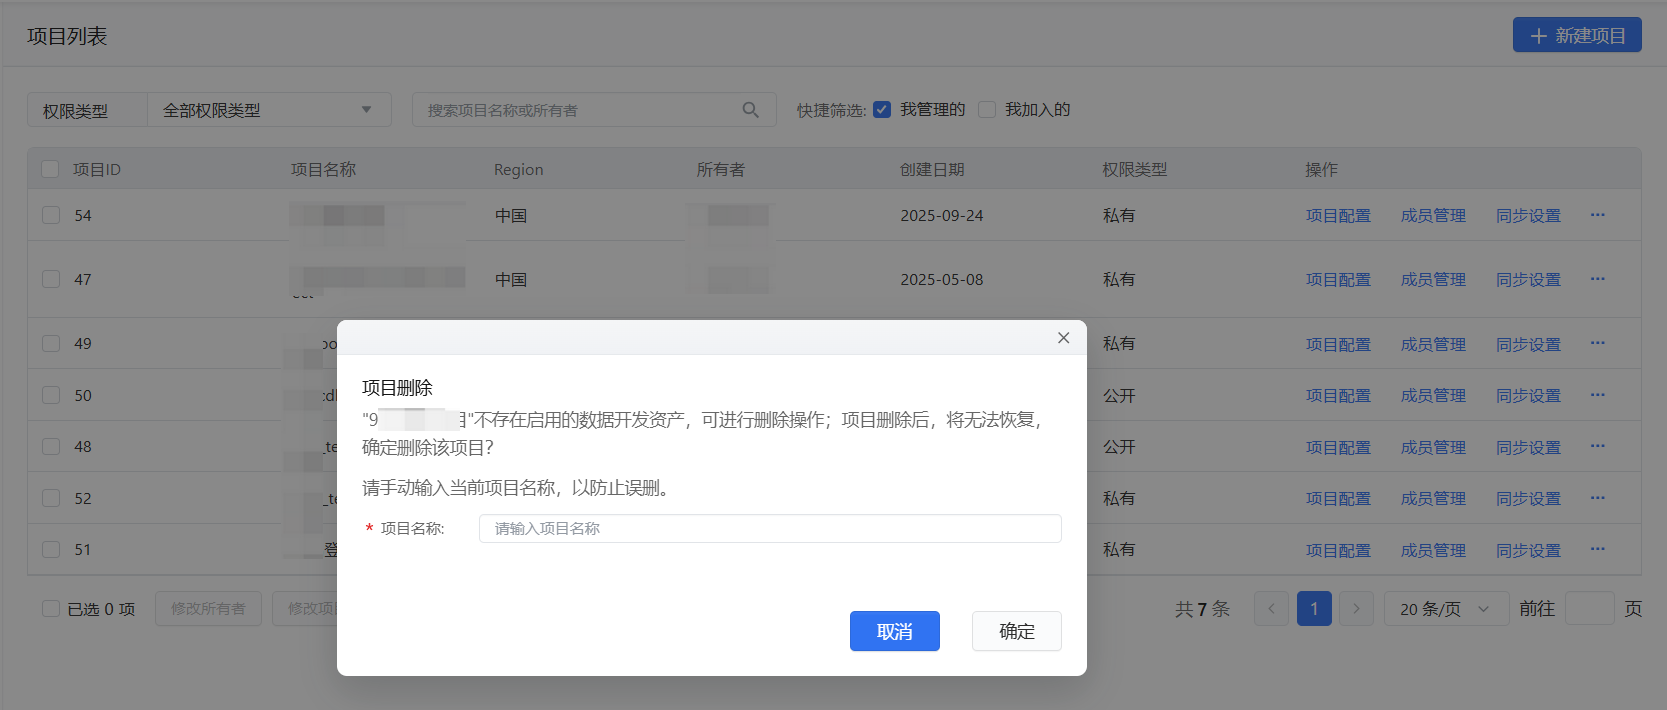Open 成员管理 for project 49

(x=1432, y=344)
